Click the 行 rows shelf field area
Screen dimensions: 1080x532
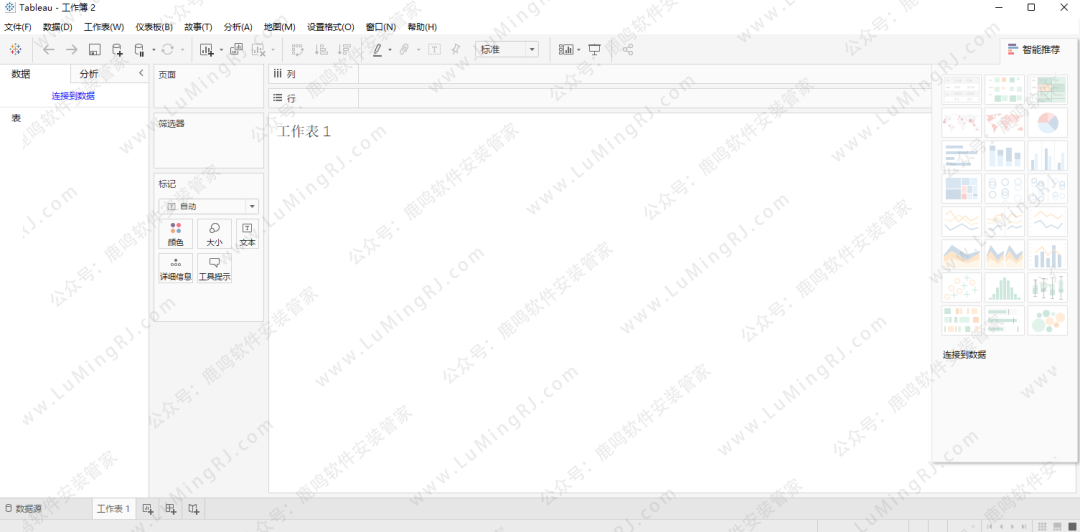[x=645, y=98]
